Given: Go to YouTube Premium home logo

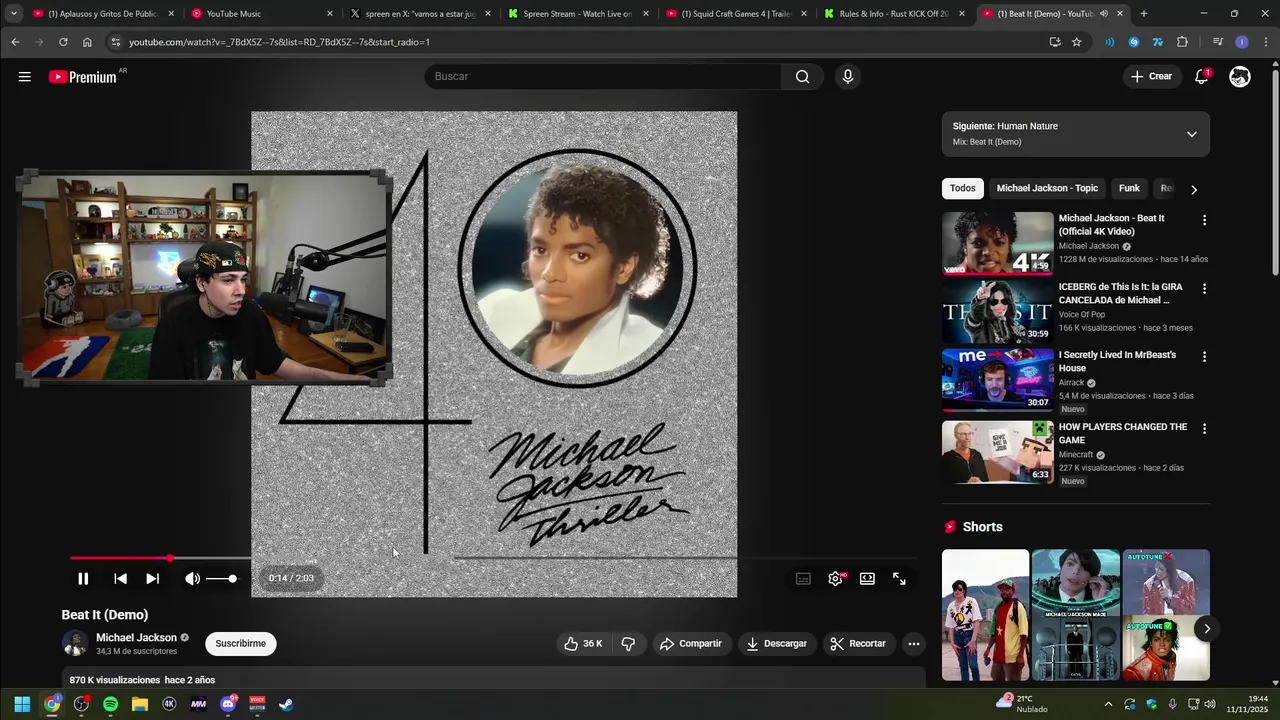Looking at the screenshot, I should [83, 77].
